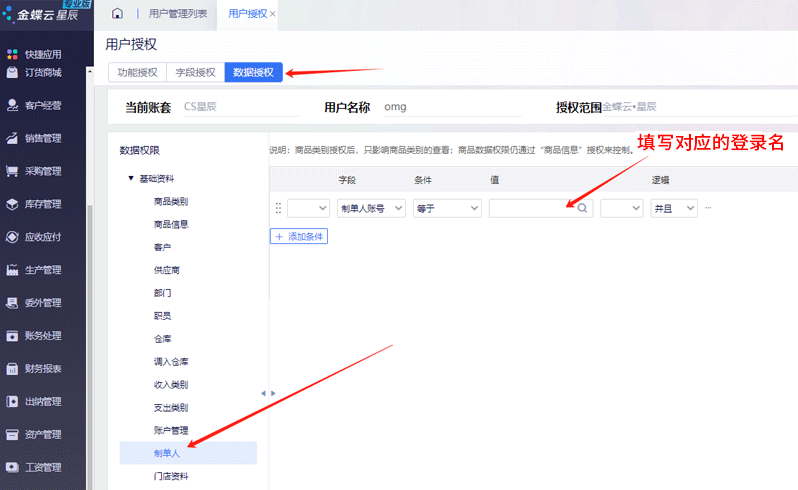Select 职员 in tree

162,316
